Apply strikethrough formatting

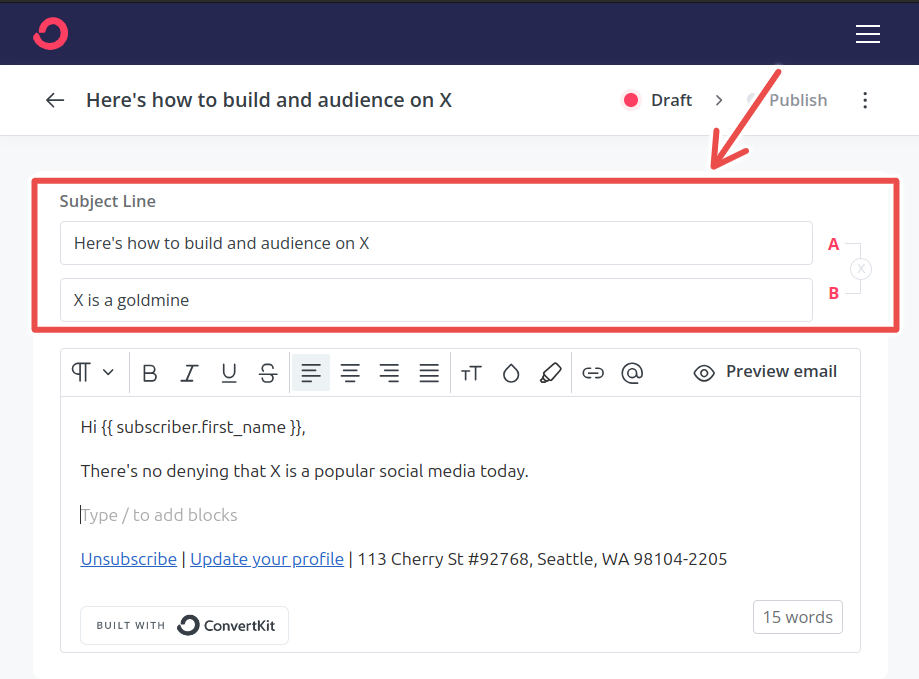[x=267, y=372]
